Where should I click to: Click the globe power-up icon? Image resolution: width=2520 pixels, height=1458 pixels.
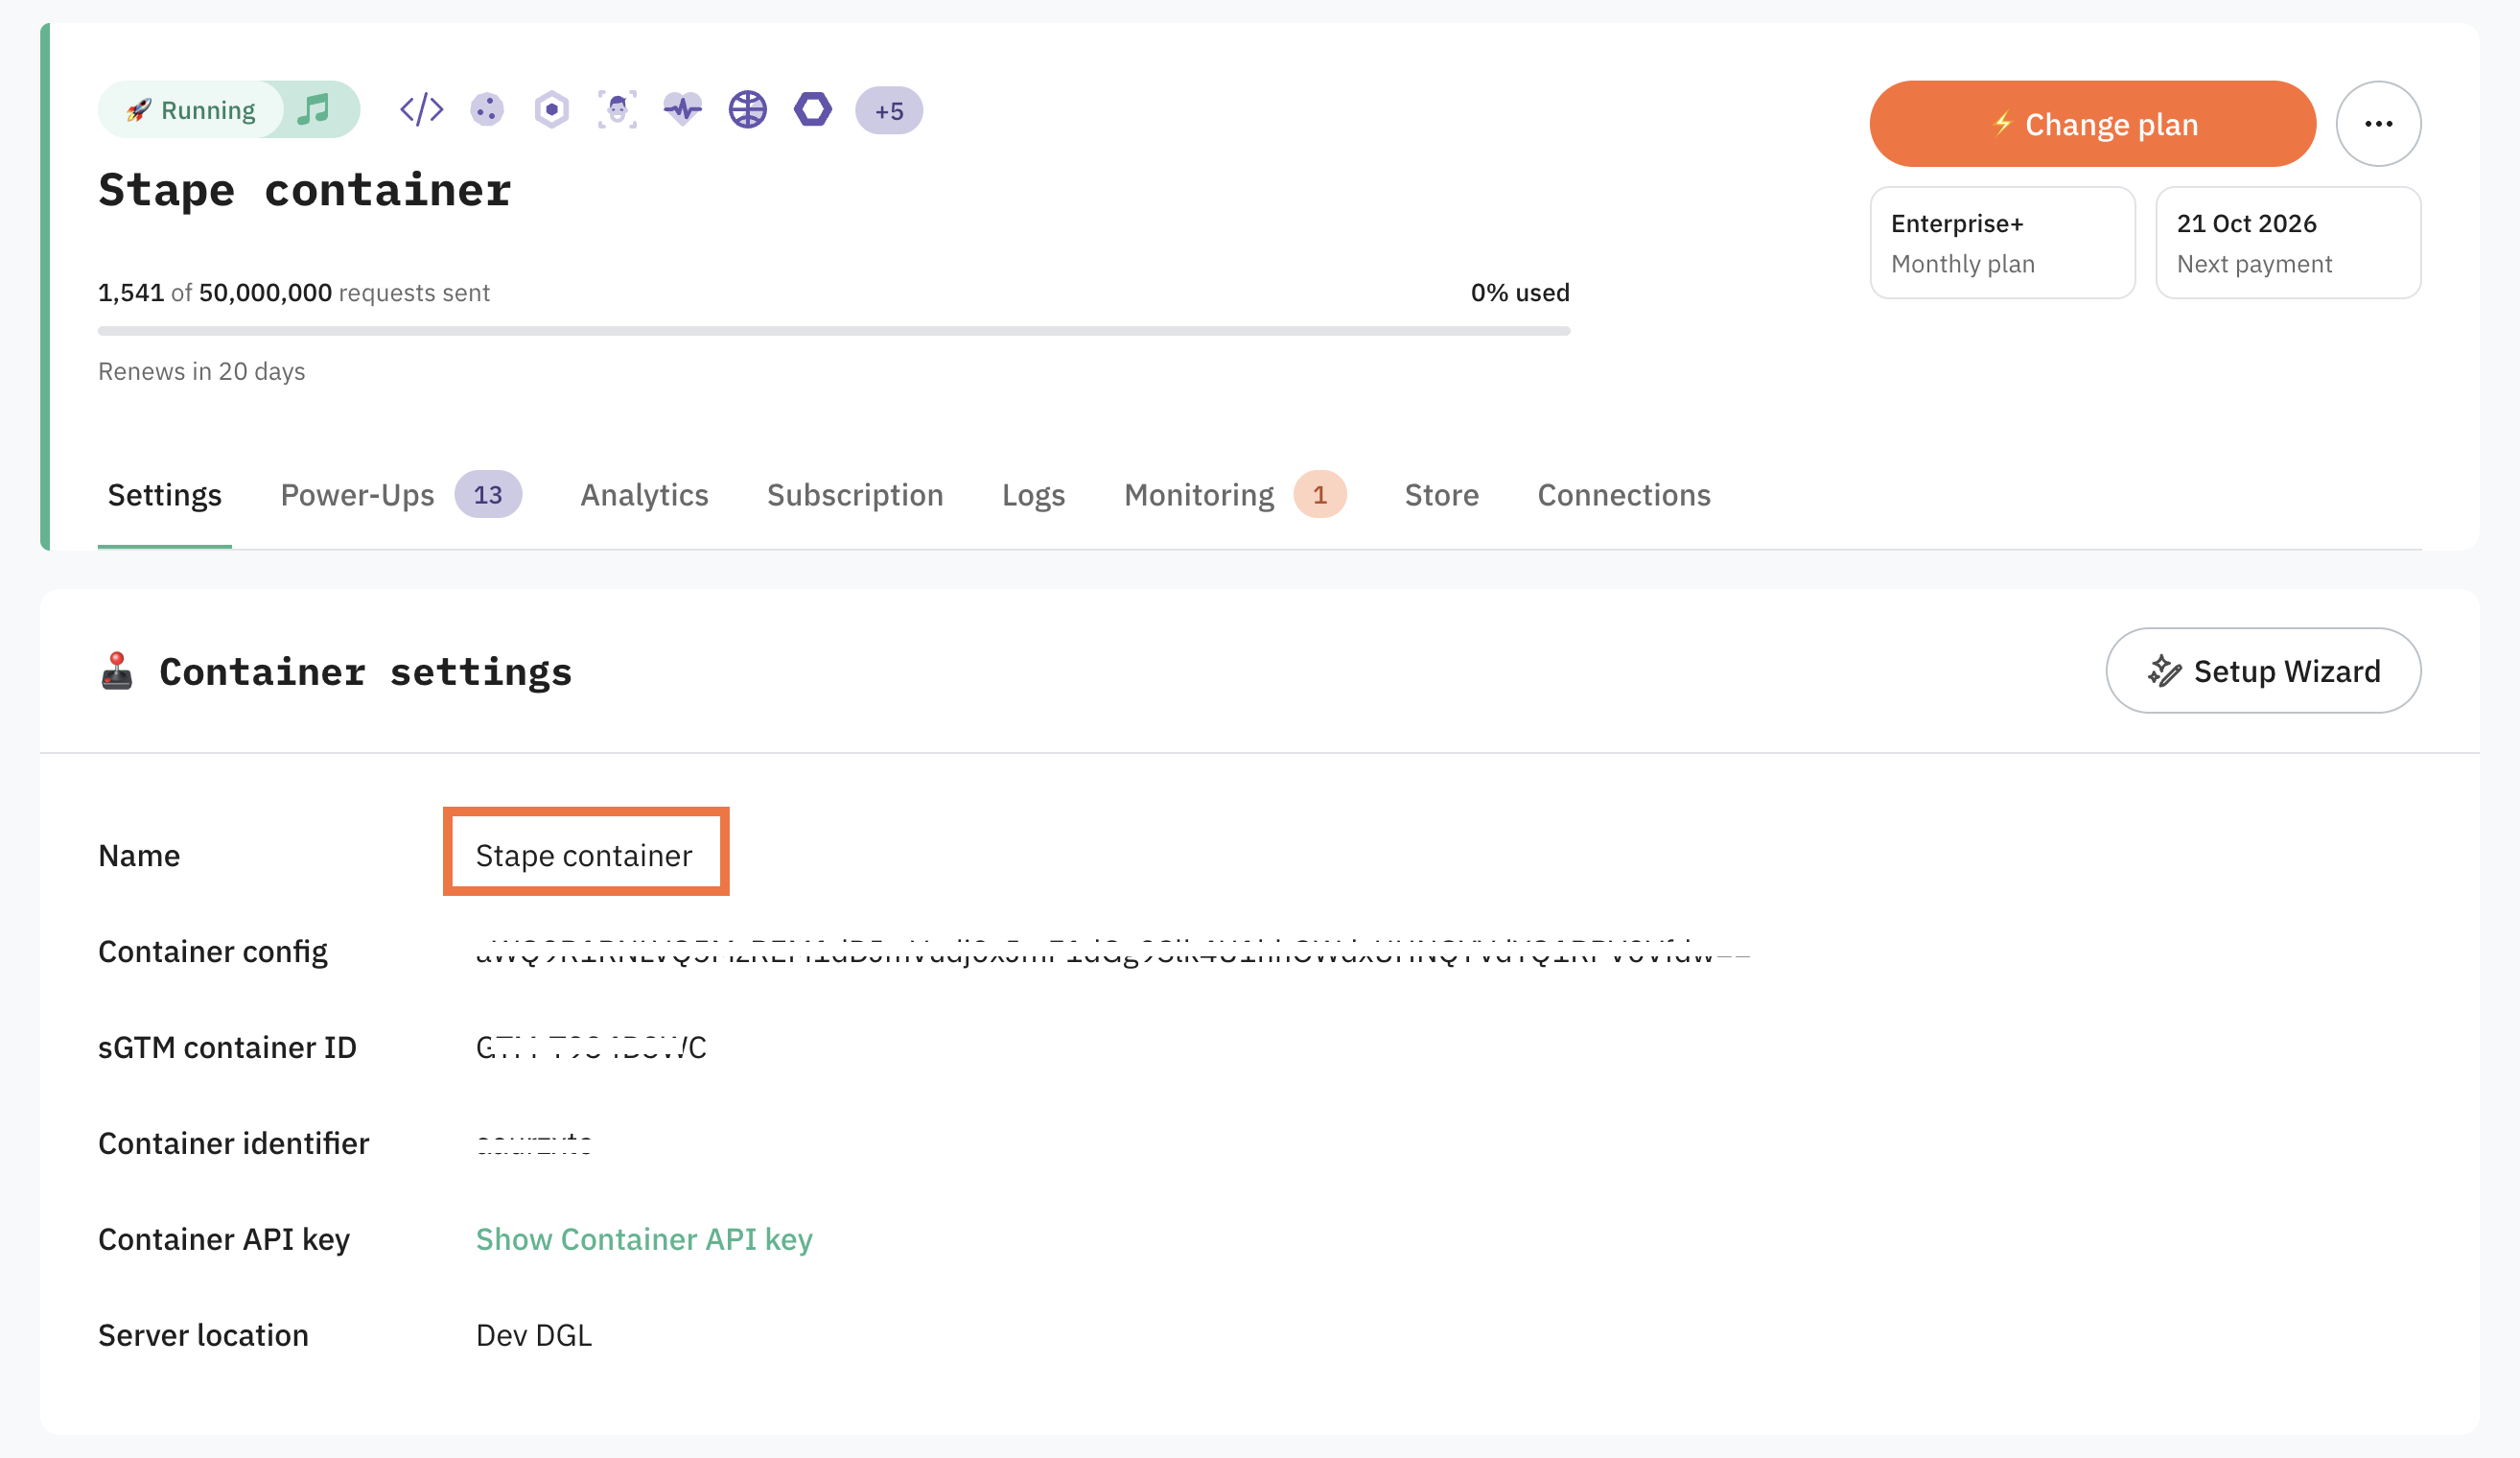click(748, 109)
